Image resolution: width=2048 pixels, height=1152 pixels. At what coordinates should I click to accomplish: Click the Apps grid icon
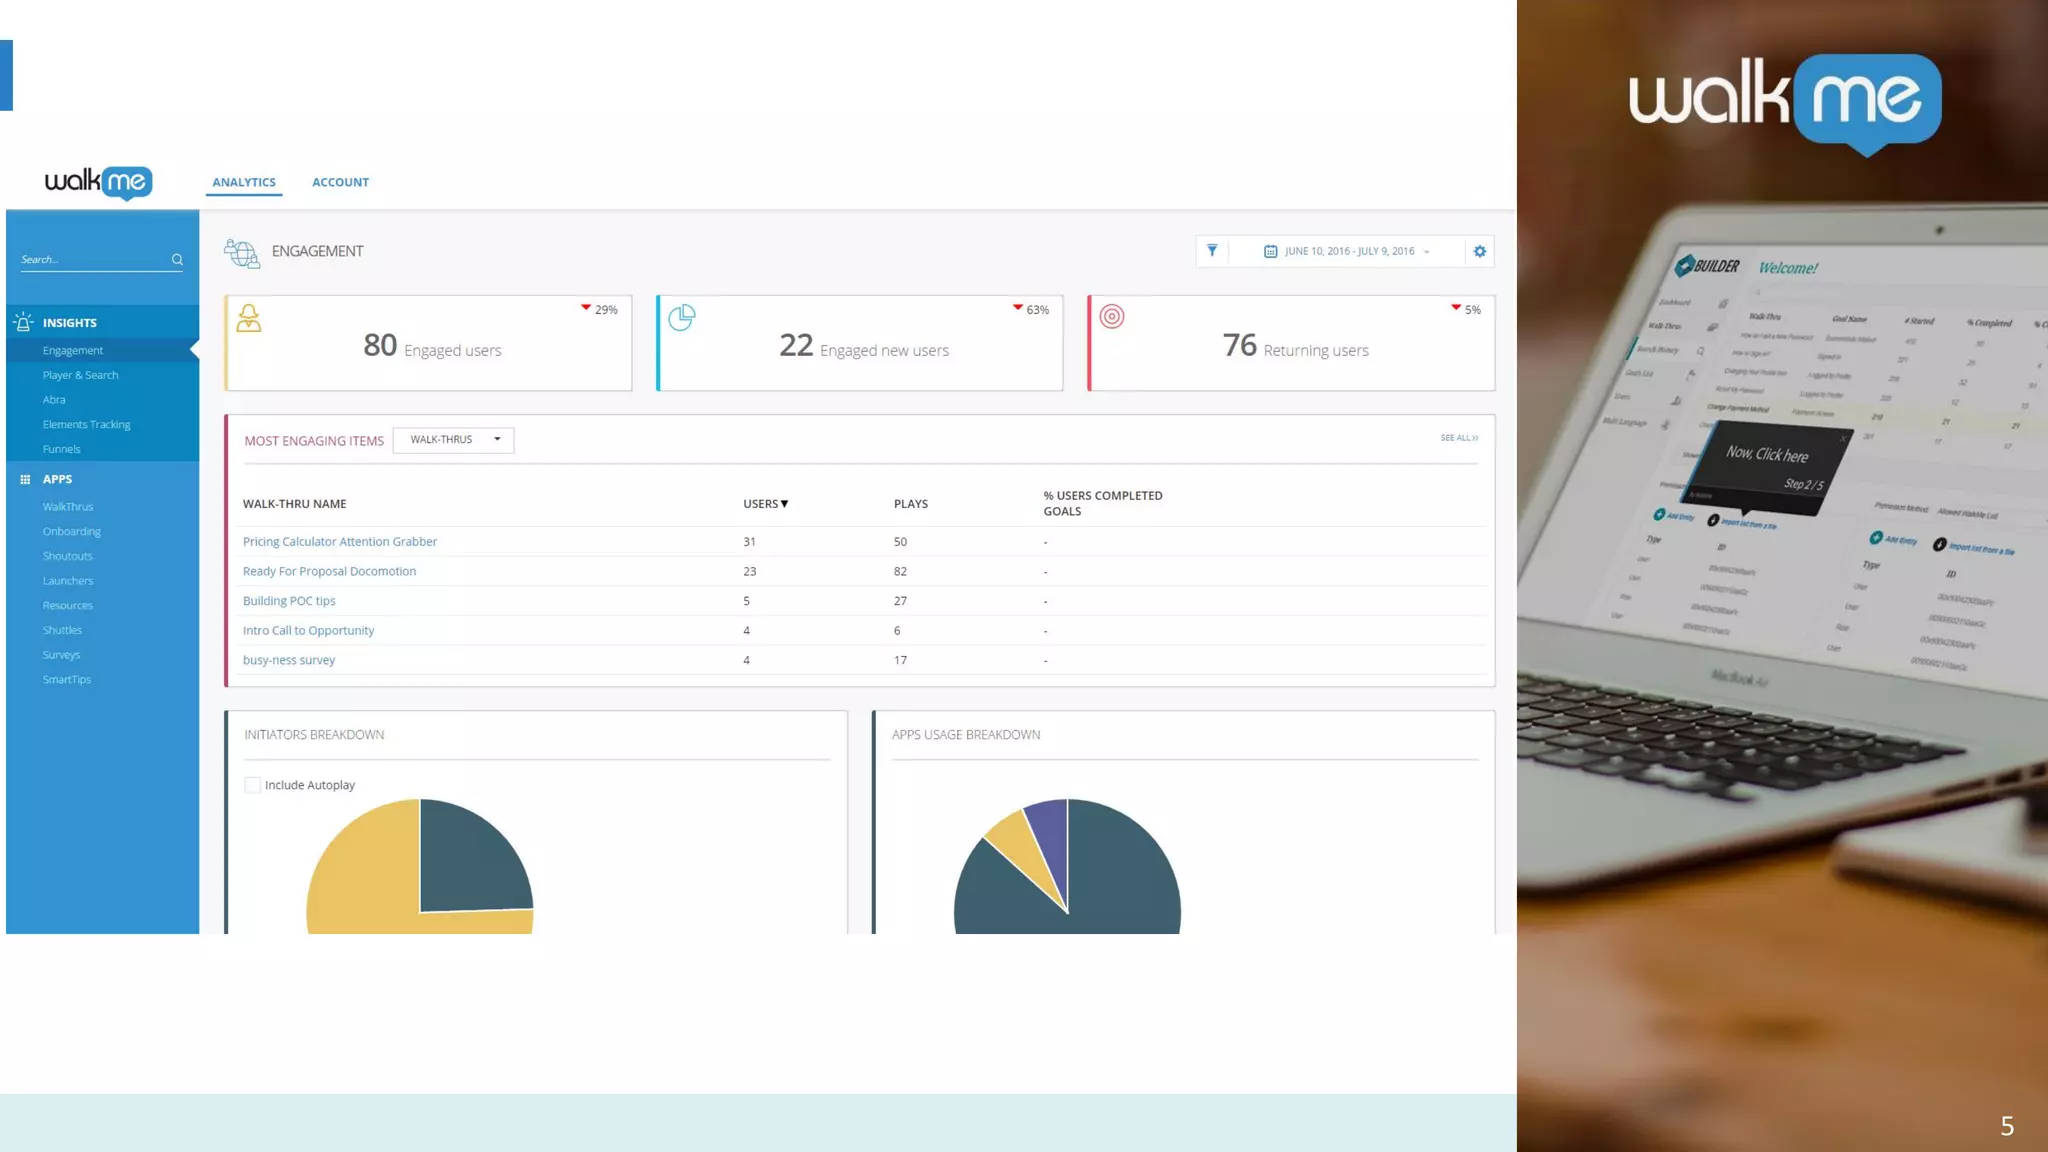pyautogui.click(x=25, y=480)
